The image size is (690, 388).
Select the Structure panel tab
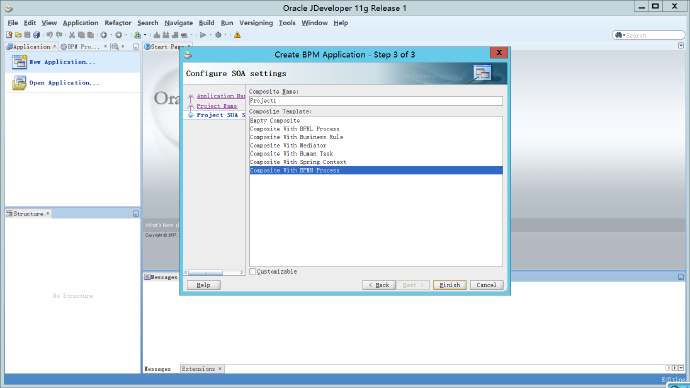tap(28, 213)
